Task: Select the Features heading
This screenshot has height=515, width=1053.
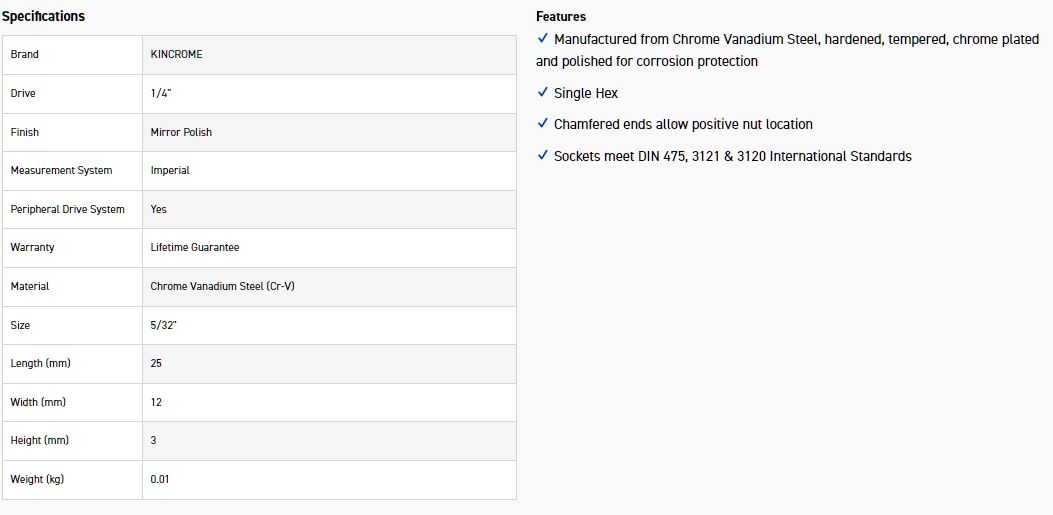Action: coord(561,16)
